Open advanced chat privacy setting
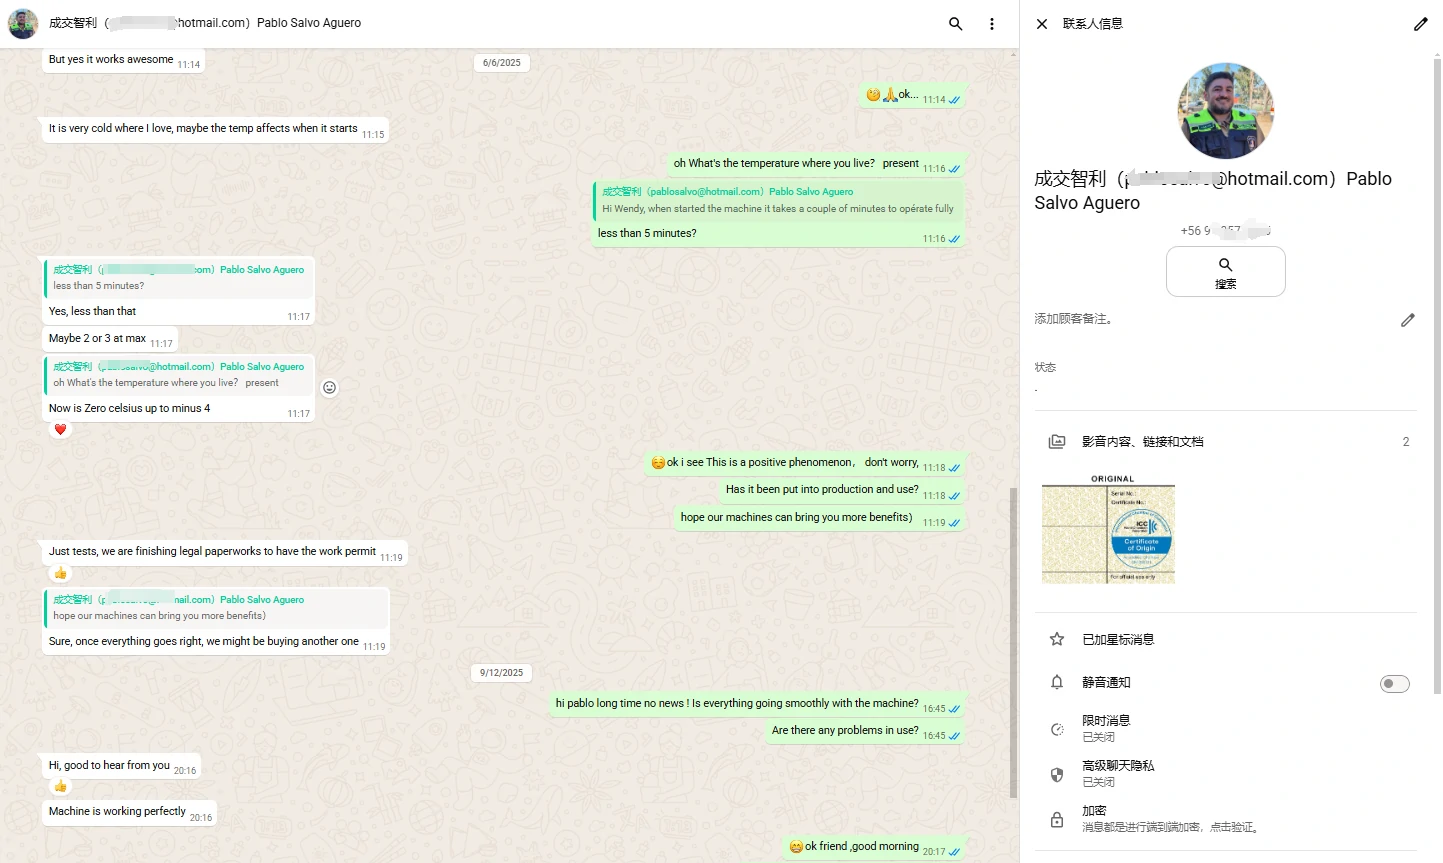 click(x=1118, y=773)
